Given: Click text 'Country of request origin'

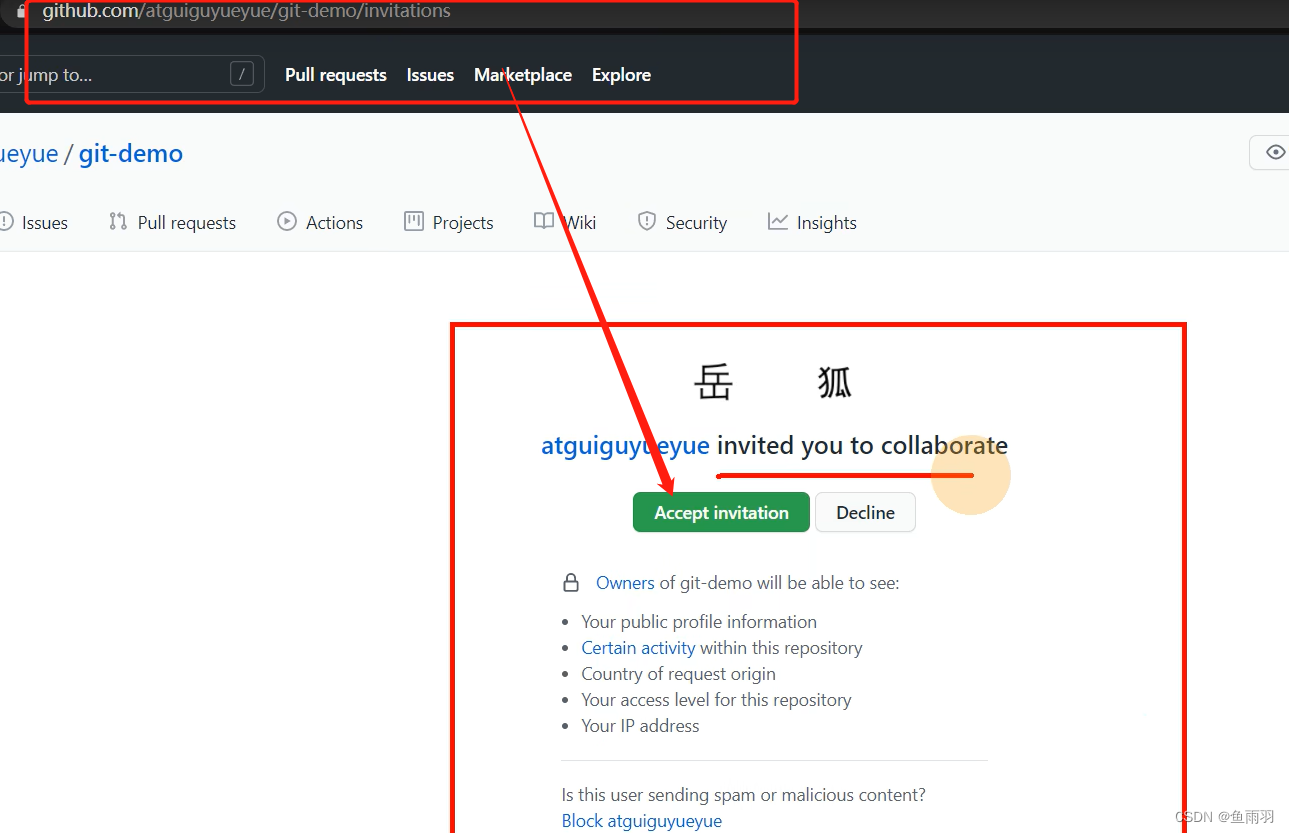Looking at the screenshot, I should (678, 674).
